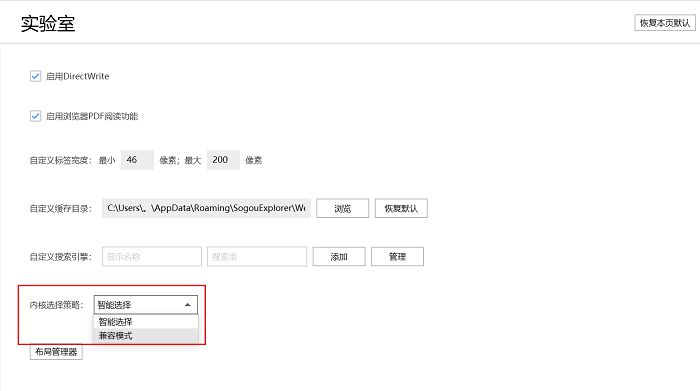Click the 自定义缓存目录 label
Image resolution: width=700 pixels, height=391 pixels.
pos(61,208)
